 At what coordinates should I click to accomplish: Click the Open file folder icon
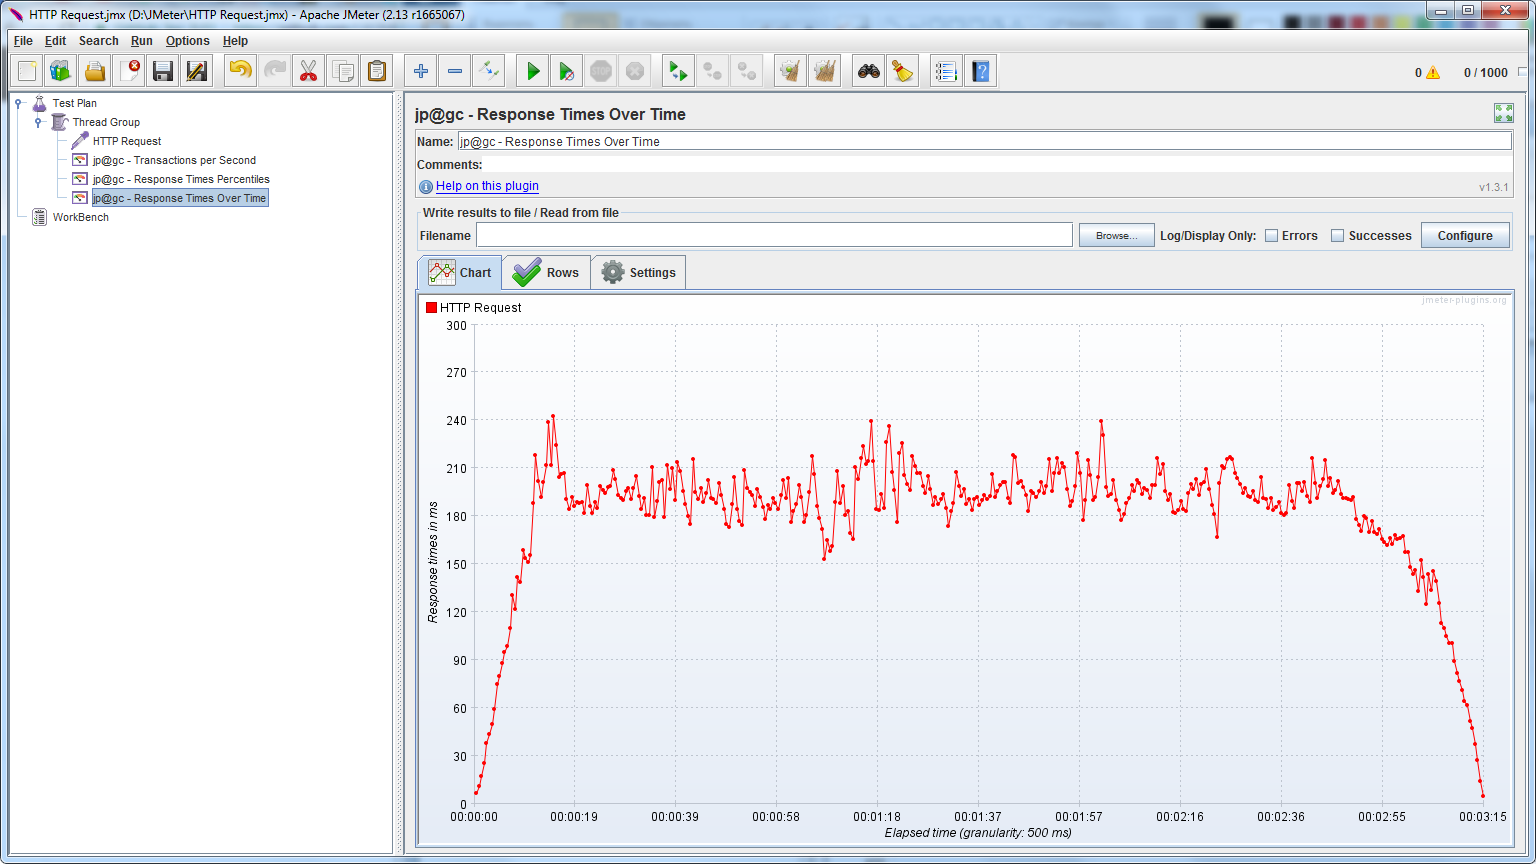tap(95, 71)
